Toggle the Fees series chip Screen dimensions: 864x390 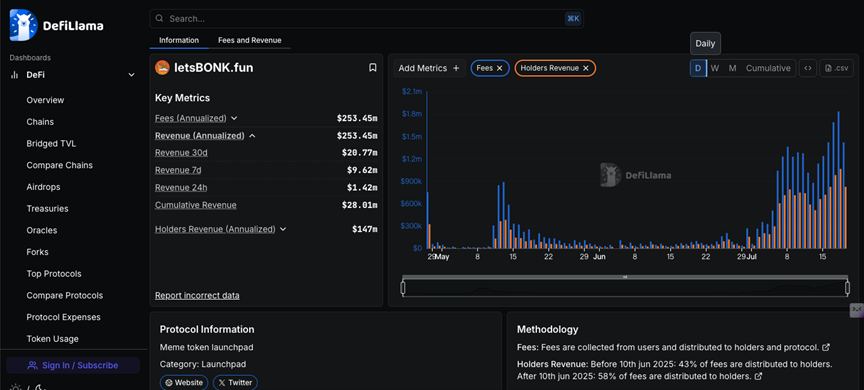(490, 68)
